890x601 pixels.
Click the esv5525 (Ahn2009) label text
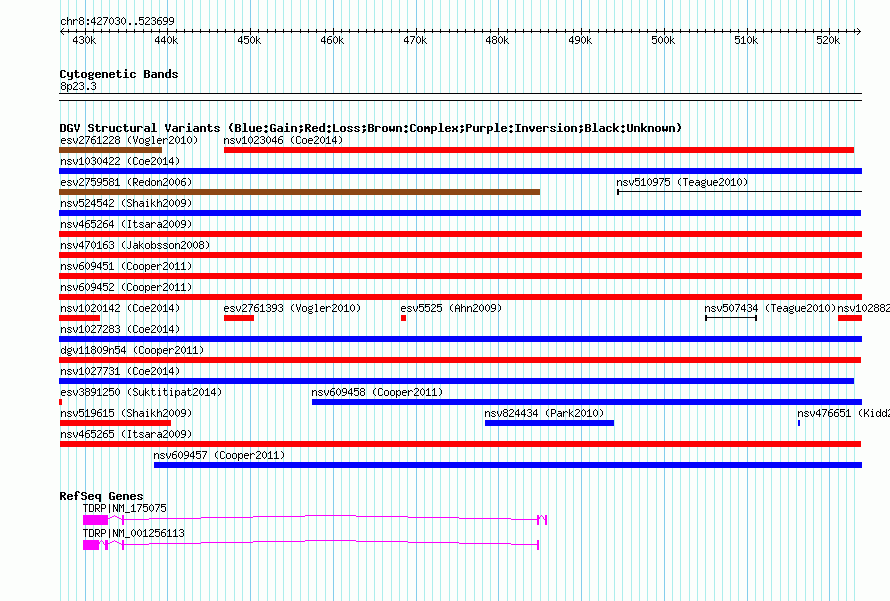point(451,308)
